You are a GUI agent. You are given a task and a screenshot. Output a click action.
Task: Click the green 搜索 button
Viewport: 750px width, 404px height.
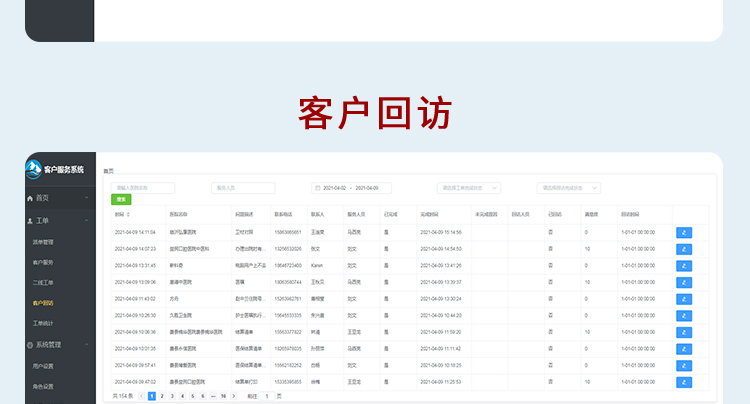[120, 200]
